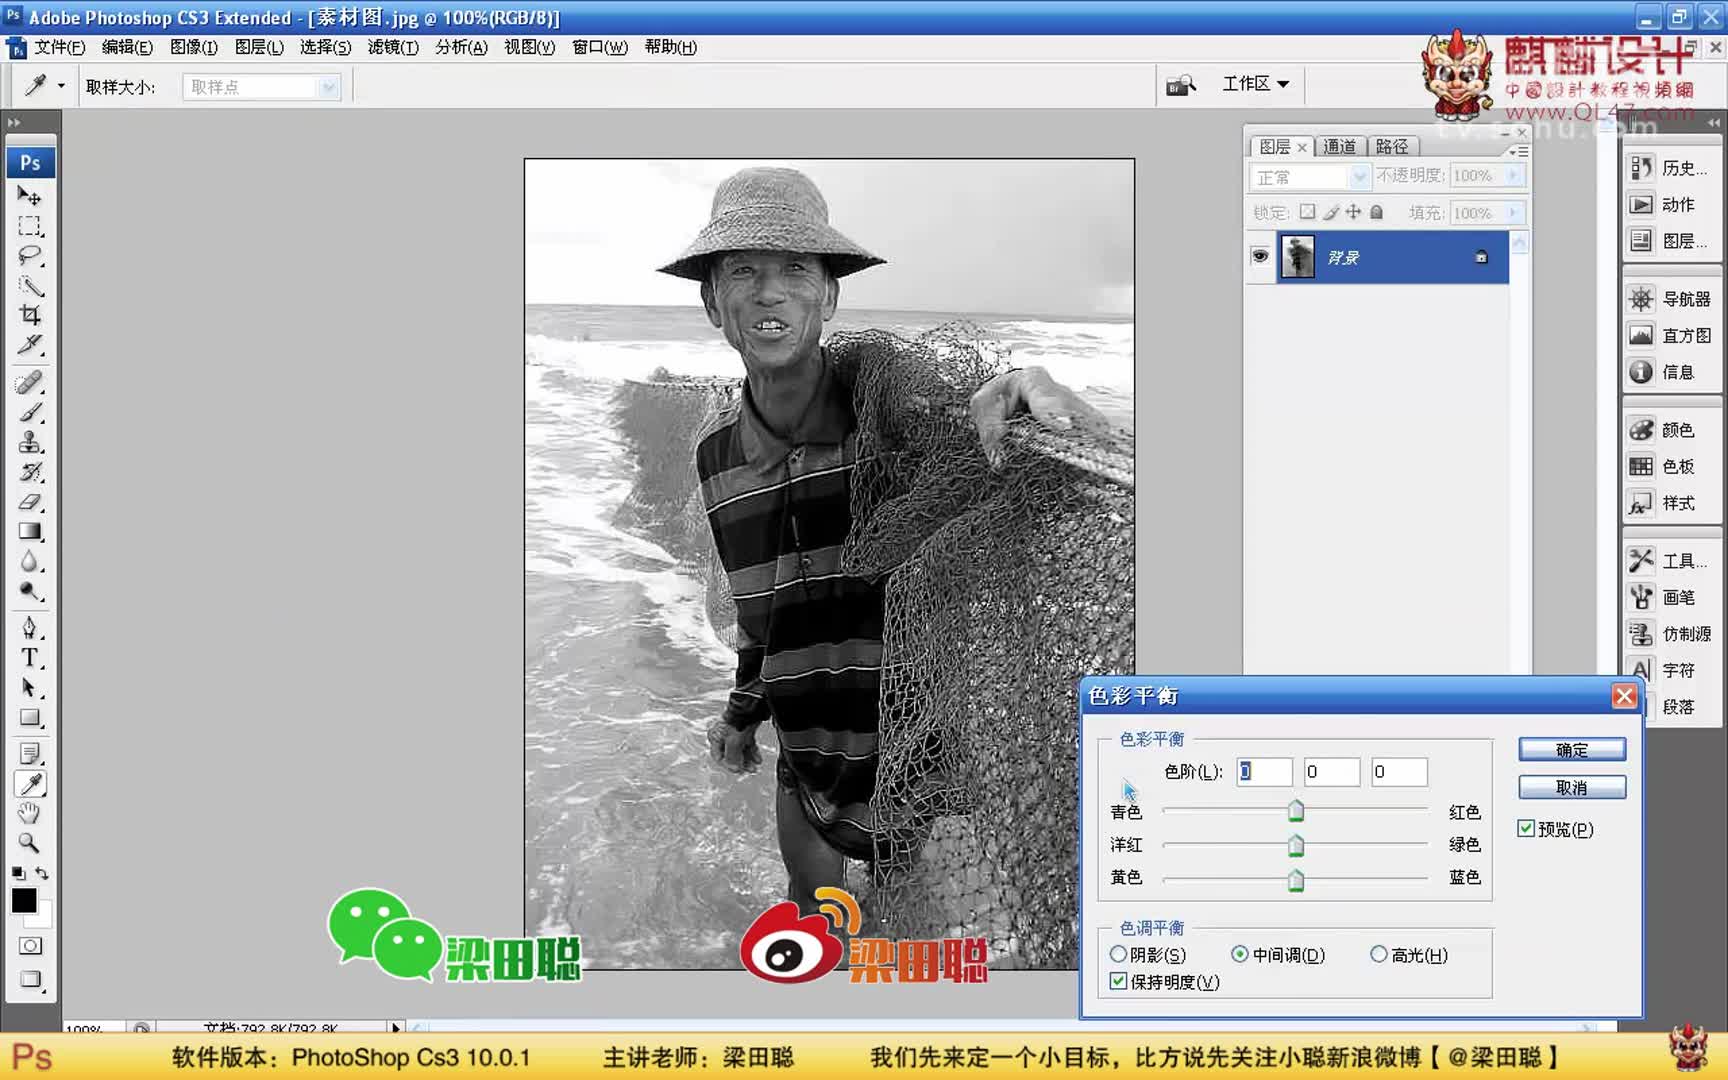Toggle visibility of the 背景 layer
This screenshot has height=1080, width=1728.
pos(1259,256)
